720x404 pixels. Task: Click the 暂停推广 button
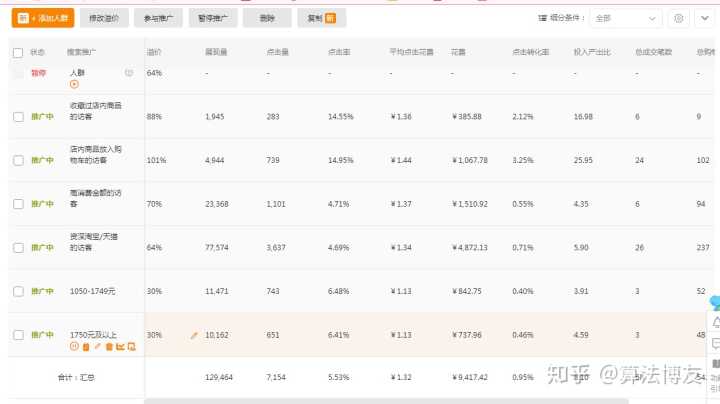tap(212, 18)
